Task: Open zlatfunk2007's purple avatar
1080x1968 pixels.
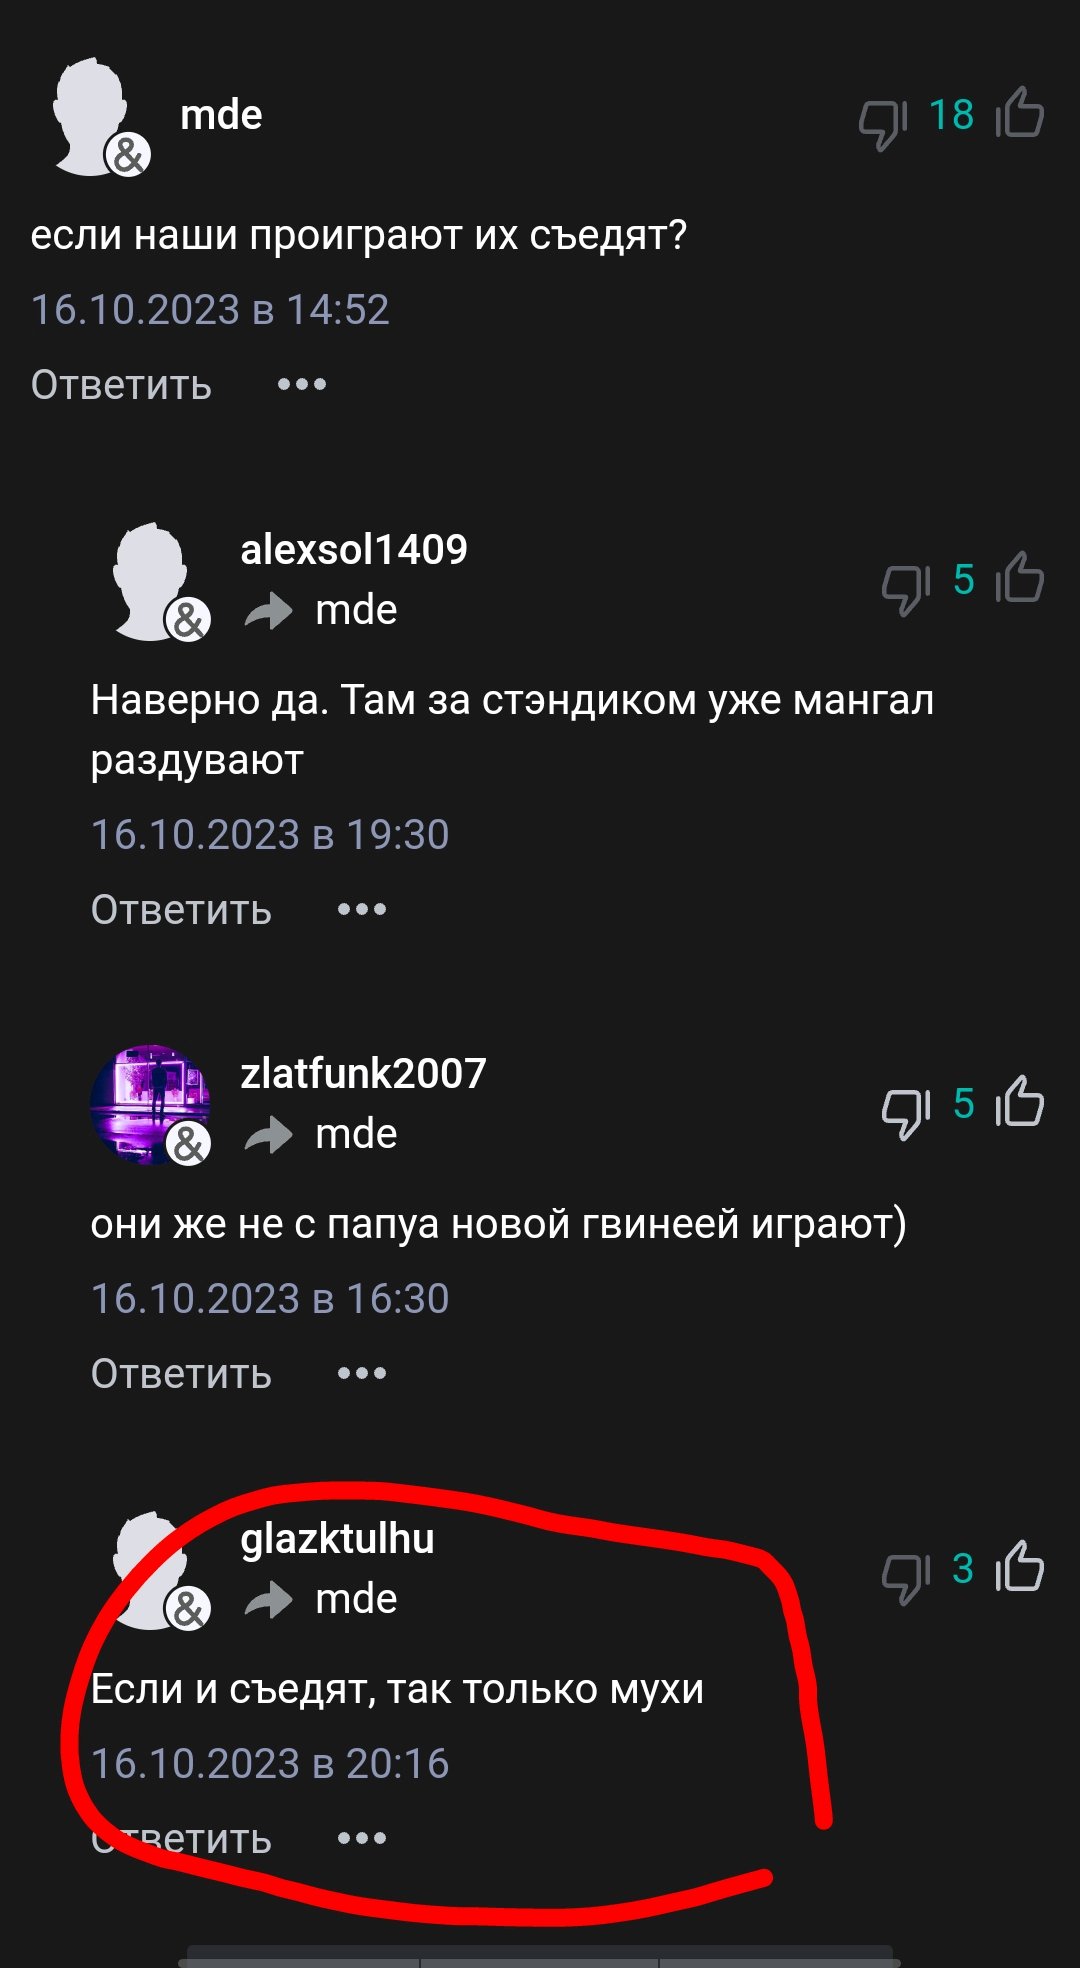Action: click(x=150, y=1104)
